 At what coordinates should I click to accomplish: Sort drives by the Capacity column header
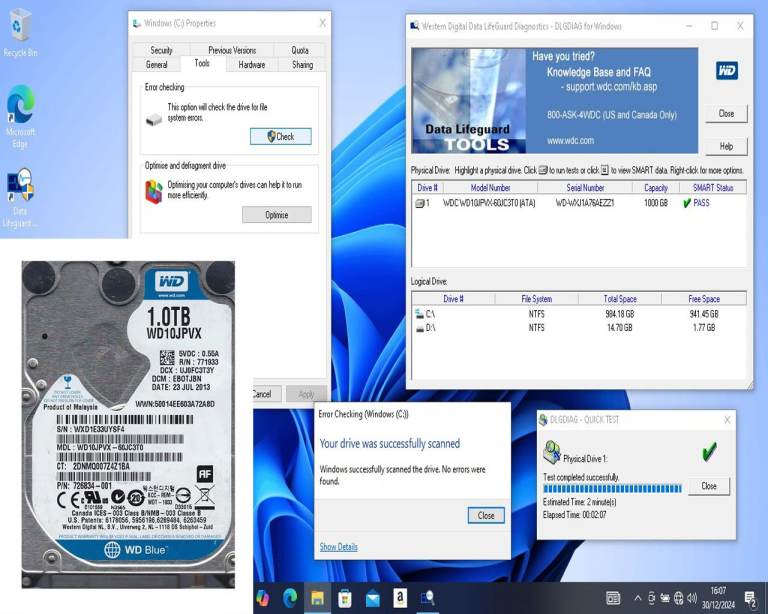tap(655, 187)
